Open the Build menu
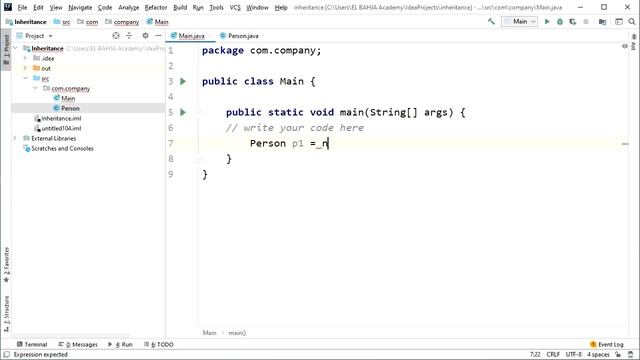Image resolution: width=640 pixels, height=360 pixels. click(180, 7)
